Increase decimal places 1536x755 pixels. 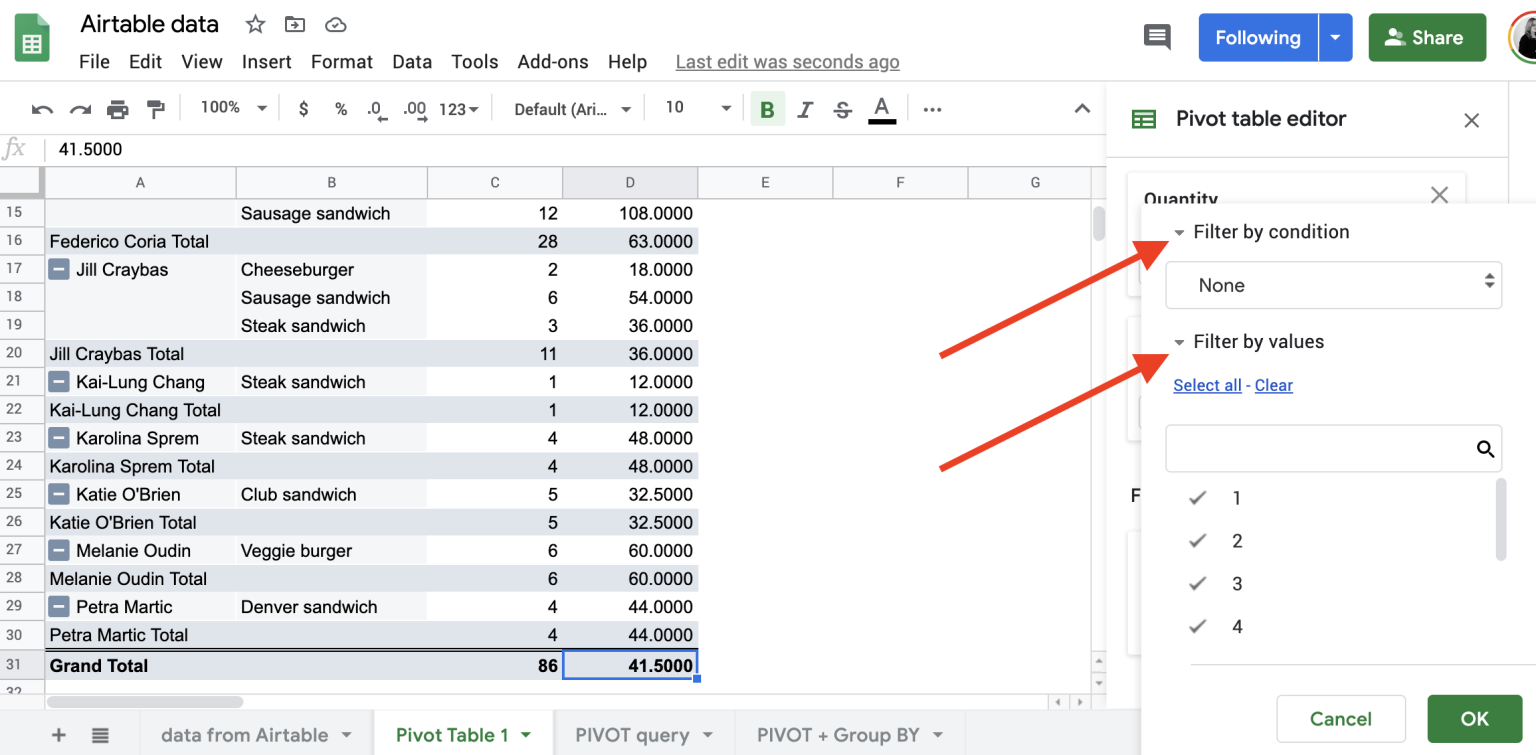tap(414, 109)
